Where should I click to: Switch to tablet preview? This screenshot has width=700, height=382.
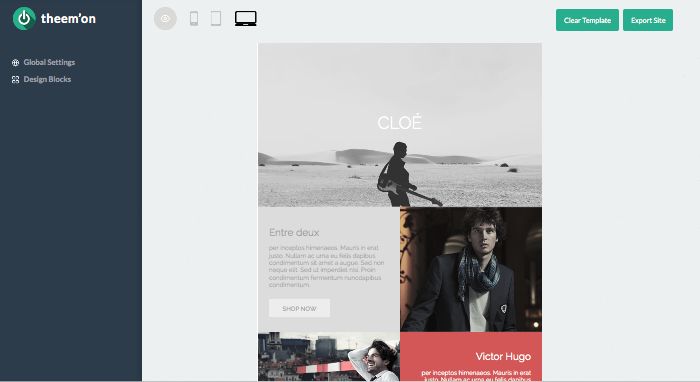click(x=216, y=19)
